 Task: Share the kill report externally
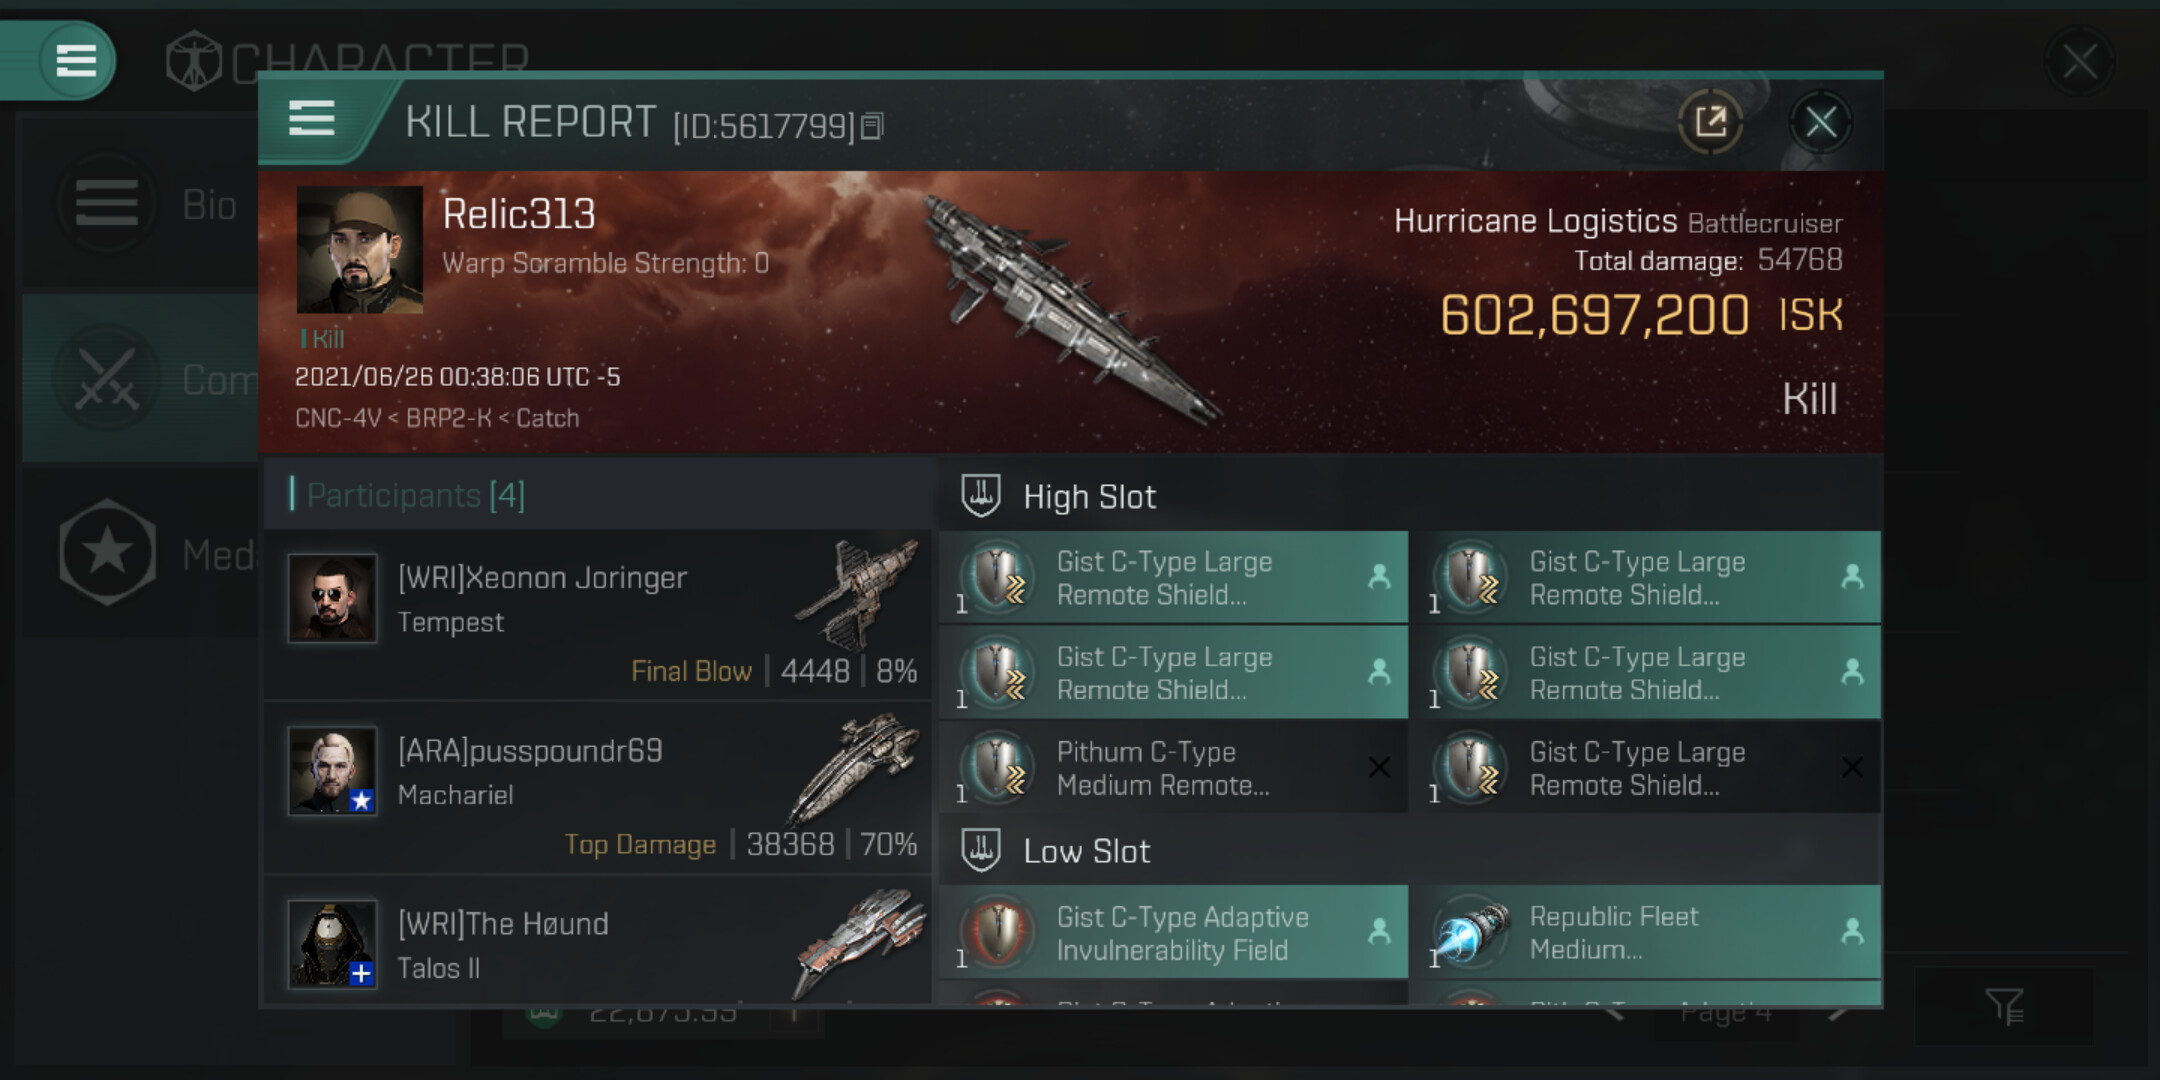(x=1710, y=122)
